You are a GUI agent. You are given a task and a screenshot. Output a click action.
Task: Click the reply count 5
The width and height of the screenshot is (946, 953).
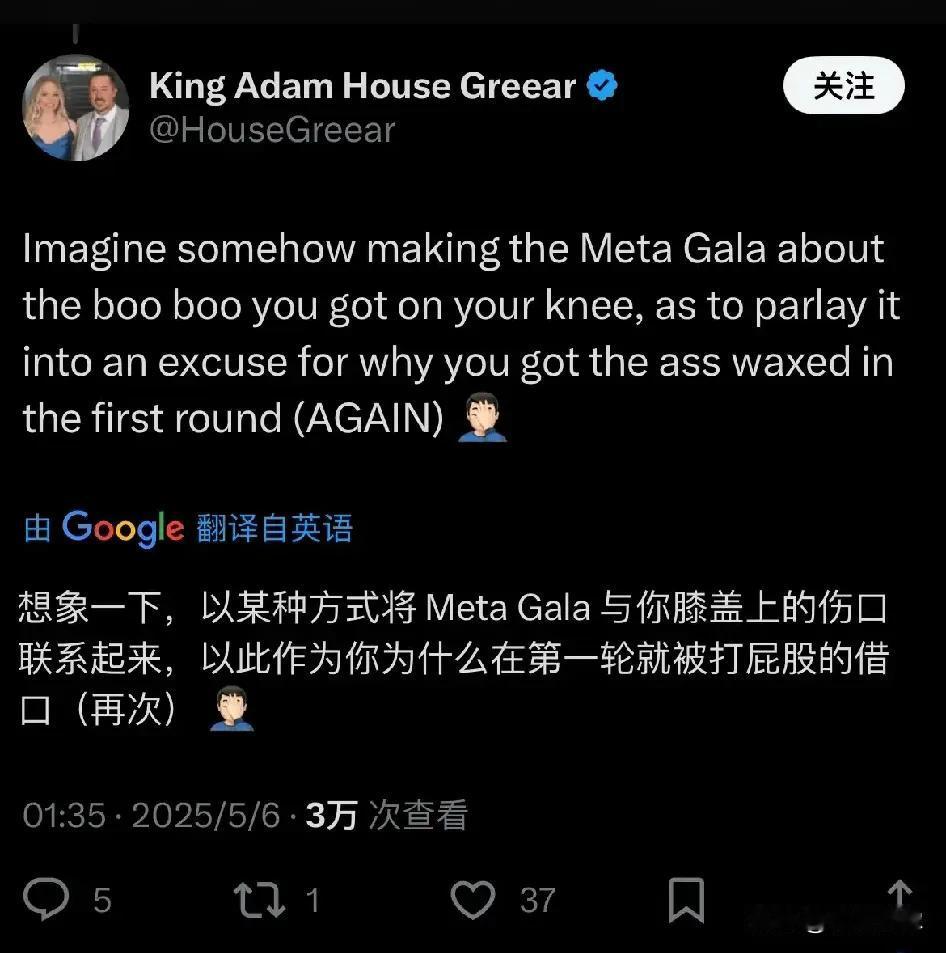(x=102, y=900)
